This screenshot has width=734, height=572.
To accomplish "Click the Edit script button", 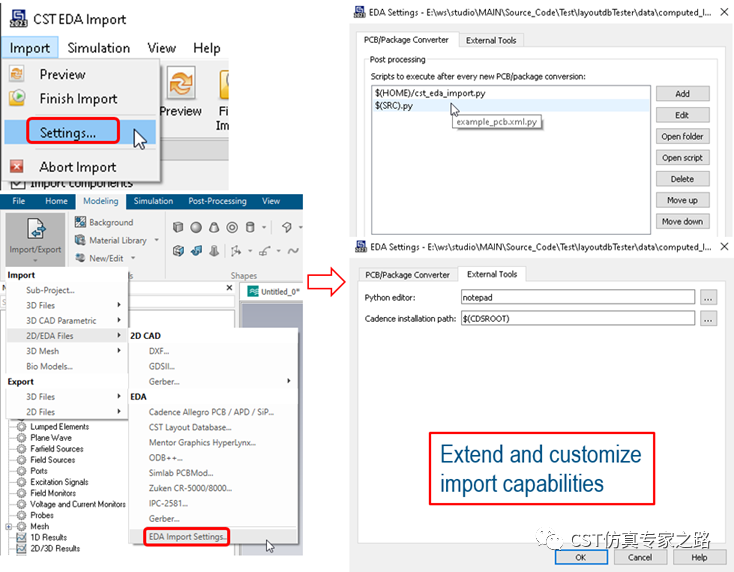I will click(x=682, y=115).
